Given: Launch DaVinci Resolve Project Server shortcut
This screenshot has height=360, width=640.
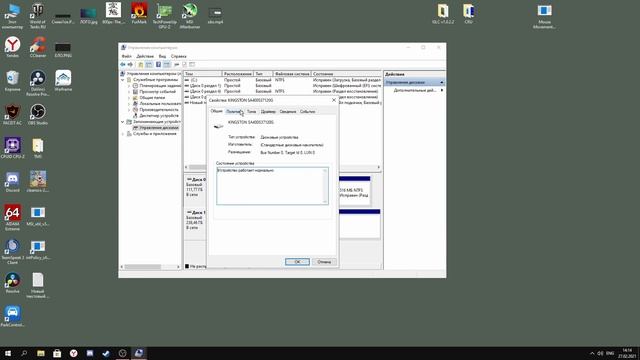Looking at the screenshot, I should click(x=38, y=83).
